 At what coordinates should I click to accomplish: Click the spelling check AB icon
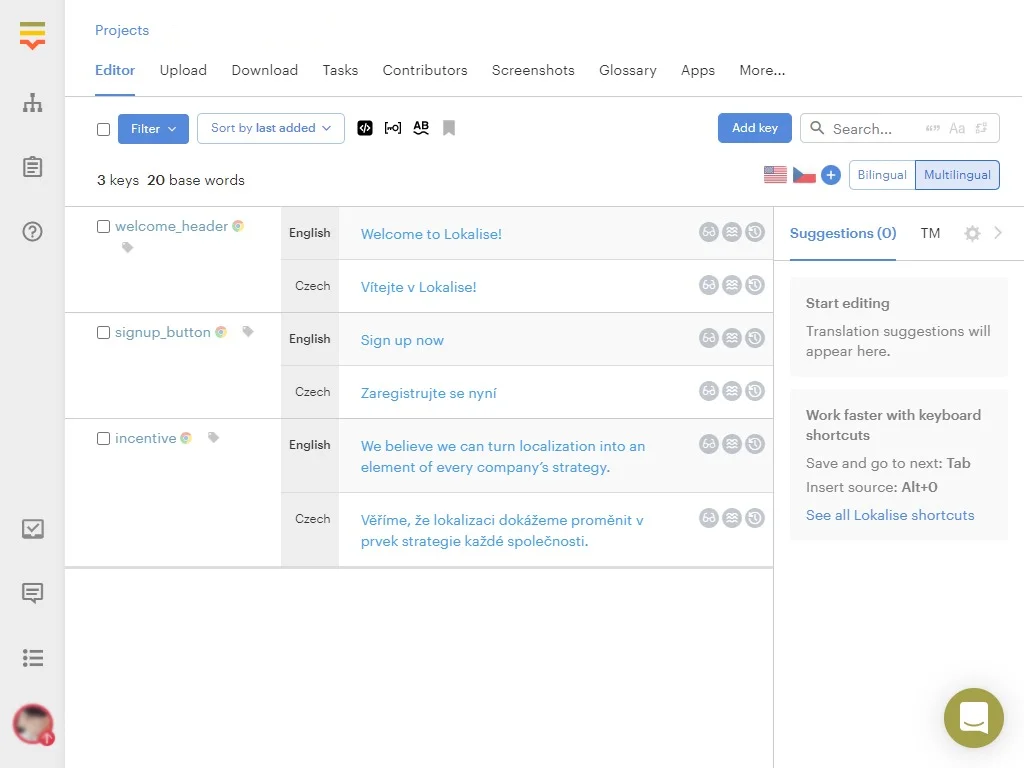421,128
